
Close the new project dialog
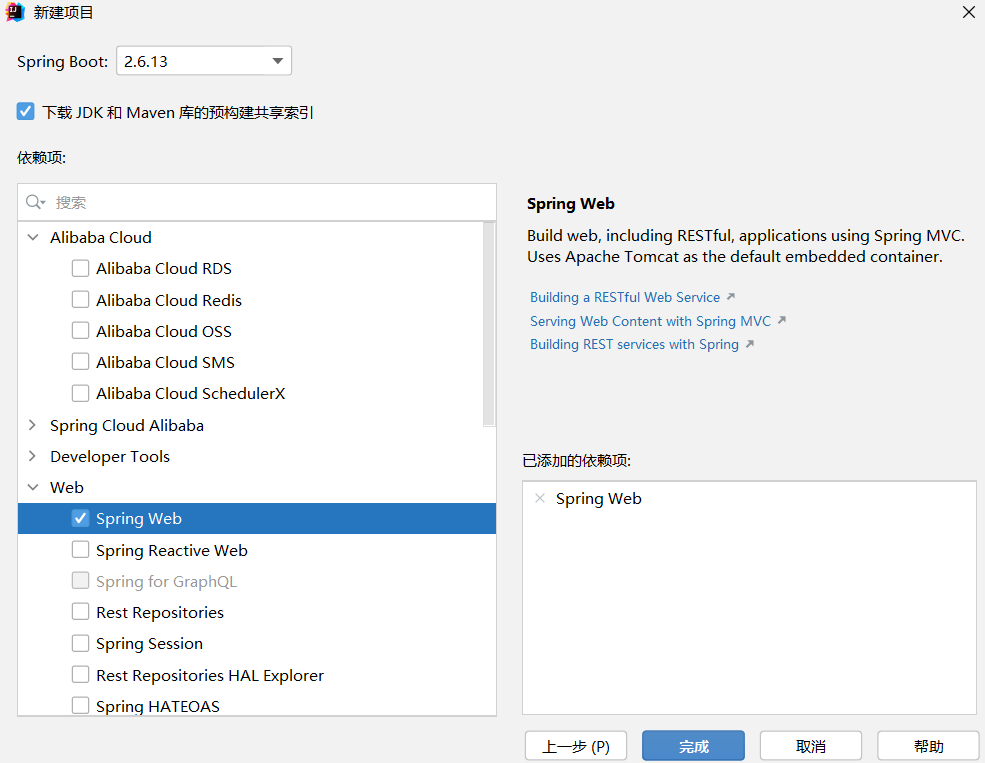[x=969, y=12]
